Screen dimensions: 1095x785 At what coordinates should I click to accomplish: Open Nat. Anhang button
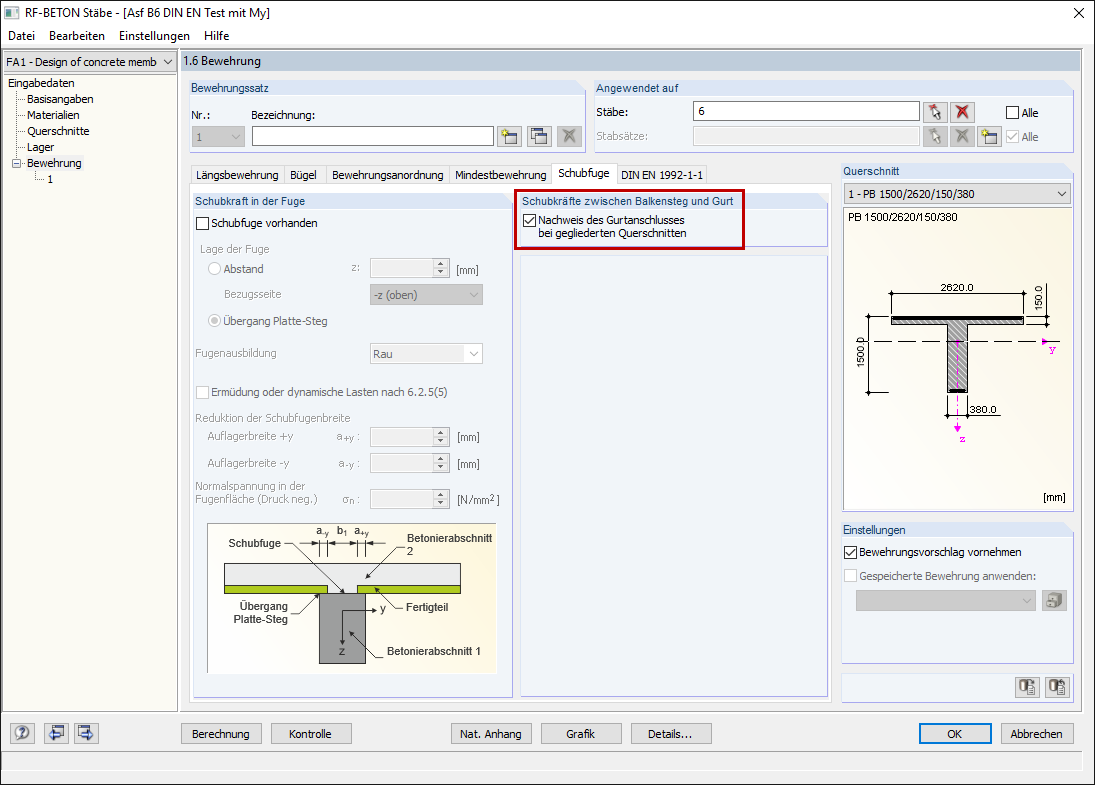coord(491,734)
